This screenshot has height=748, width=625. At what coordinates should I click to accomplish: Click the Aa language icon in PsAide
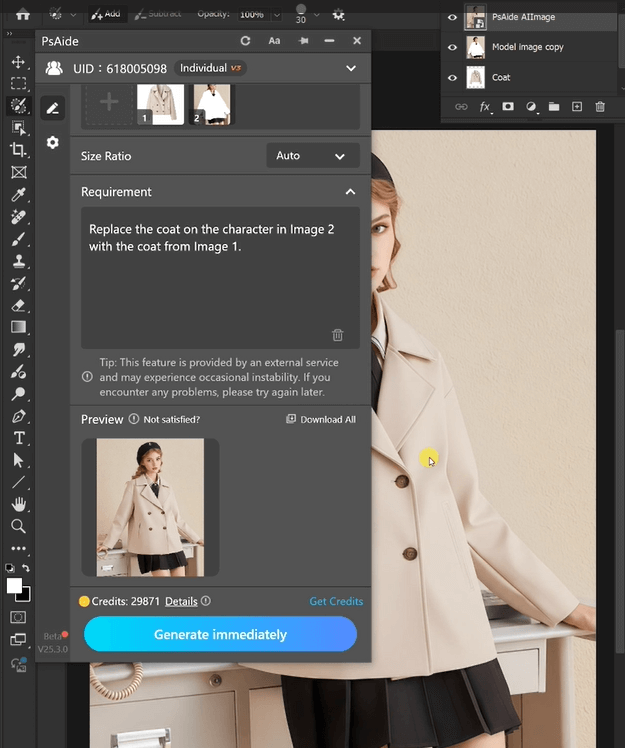tap(274, 41)
